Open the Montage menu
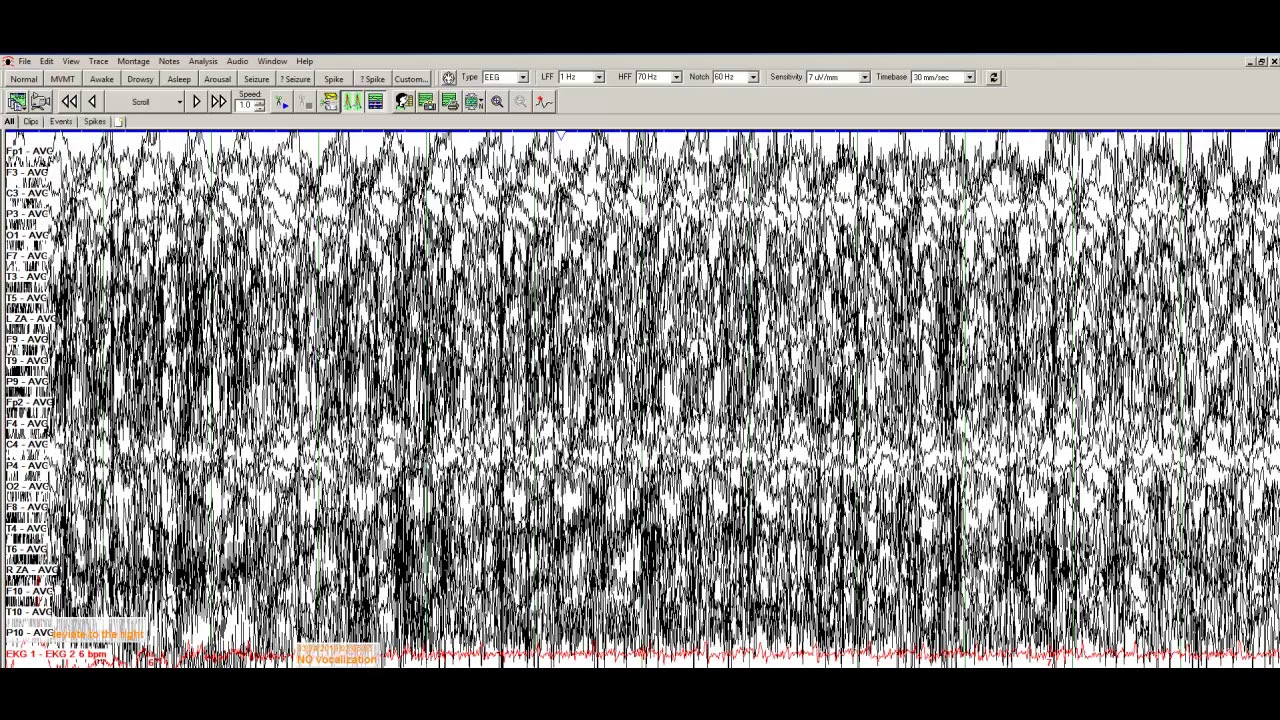 tap(133, 61)
